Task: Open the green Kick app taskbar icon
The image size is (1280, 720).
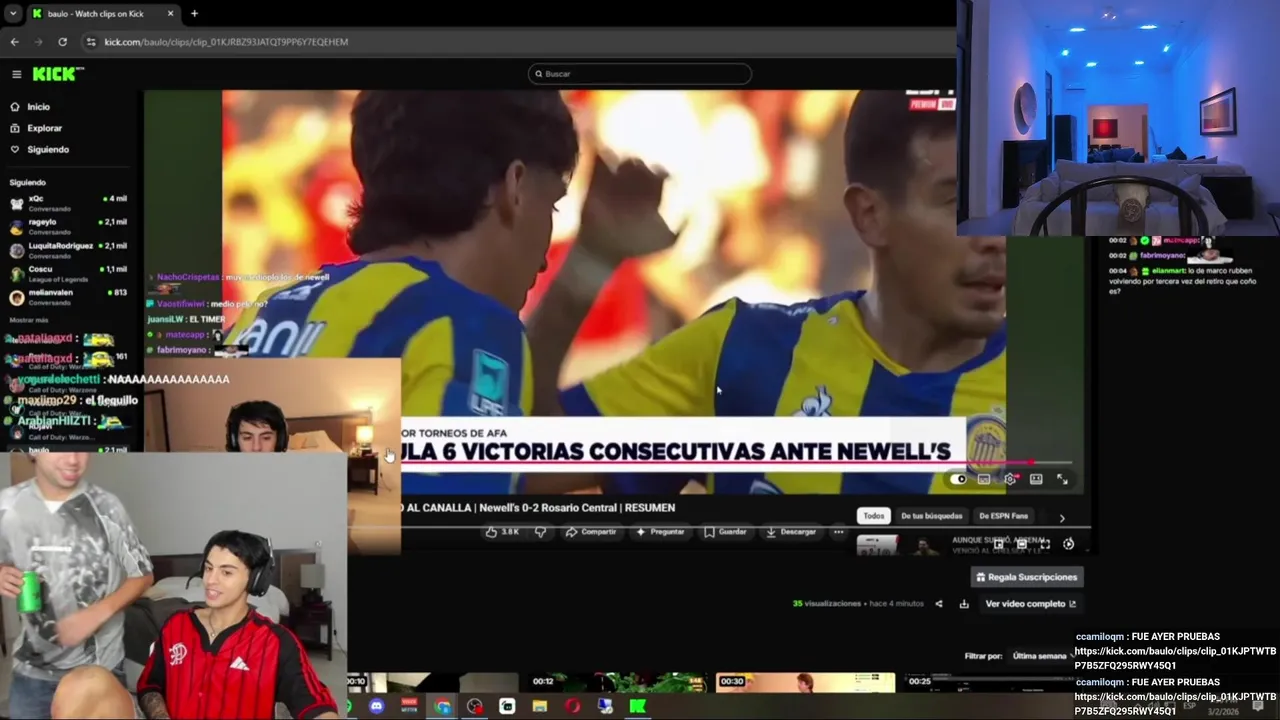Action: pos(637,706)
